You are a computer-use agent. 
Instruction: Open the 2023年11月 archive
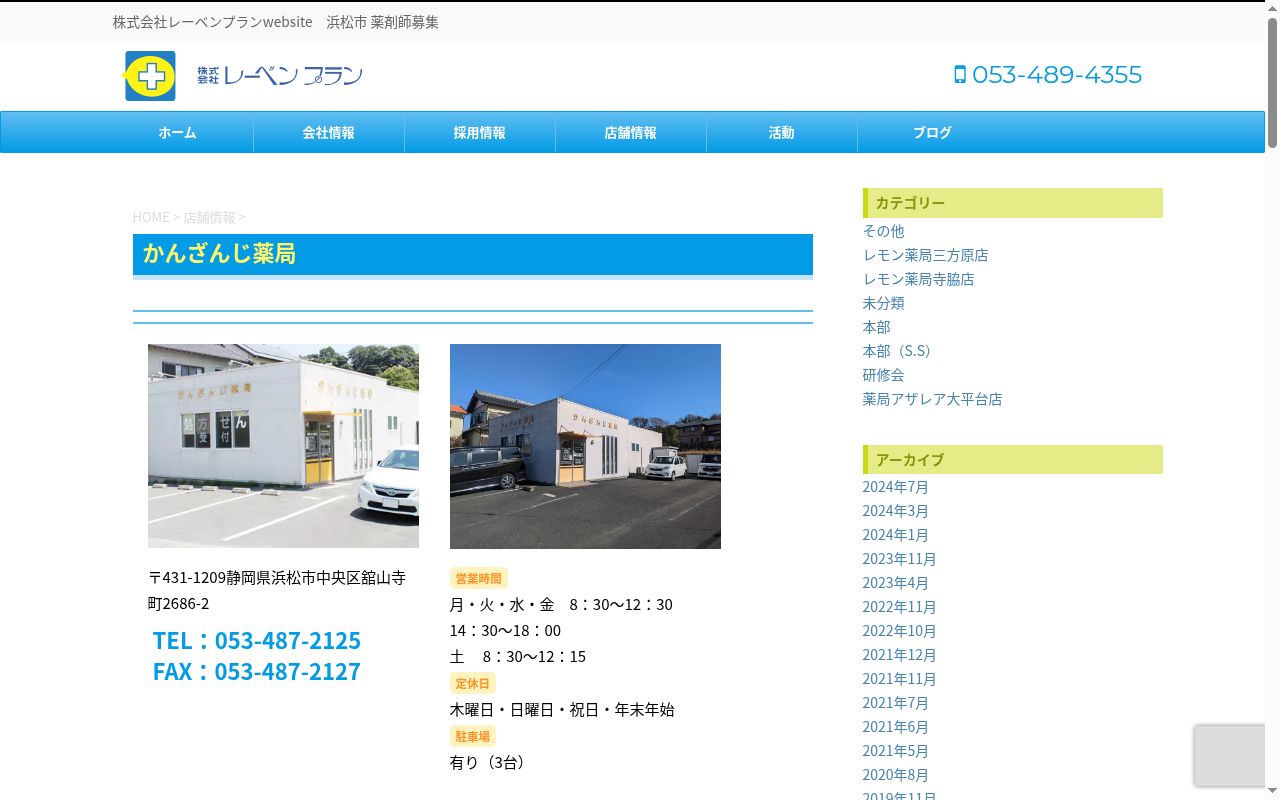pos(900,559)
